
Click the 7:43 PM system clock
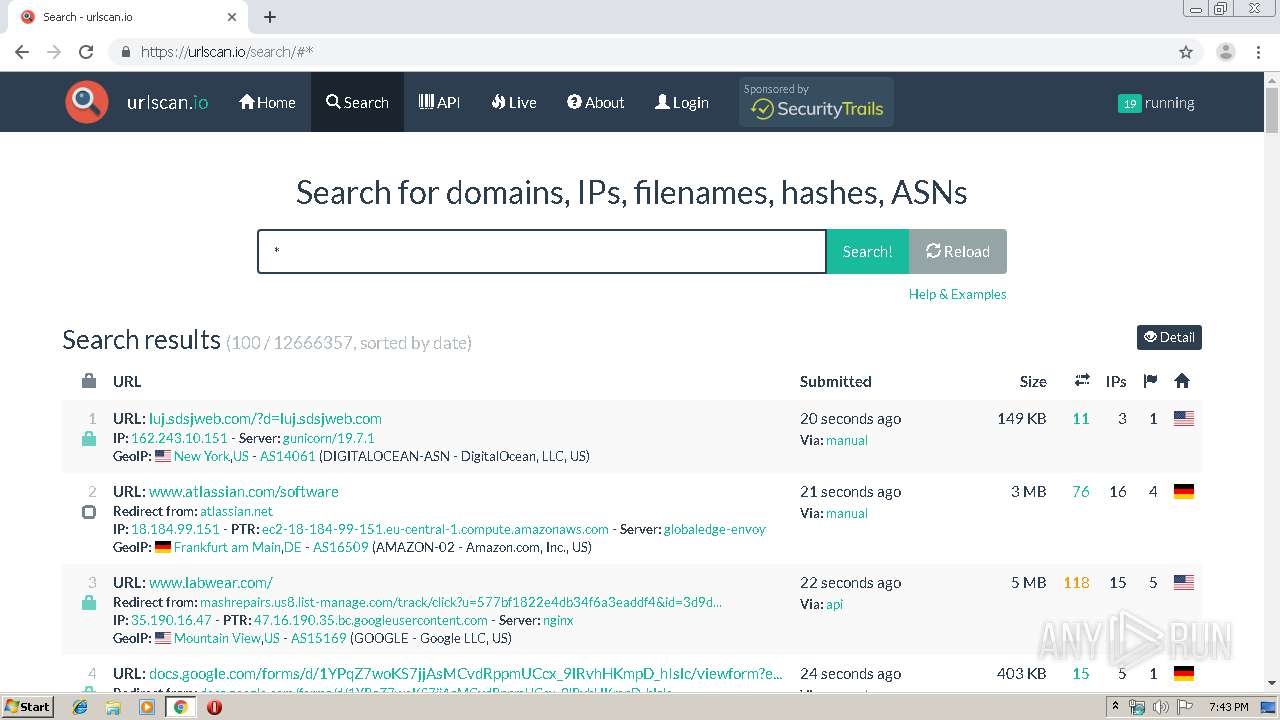point(1228,707)
